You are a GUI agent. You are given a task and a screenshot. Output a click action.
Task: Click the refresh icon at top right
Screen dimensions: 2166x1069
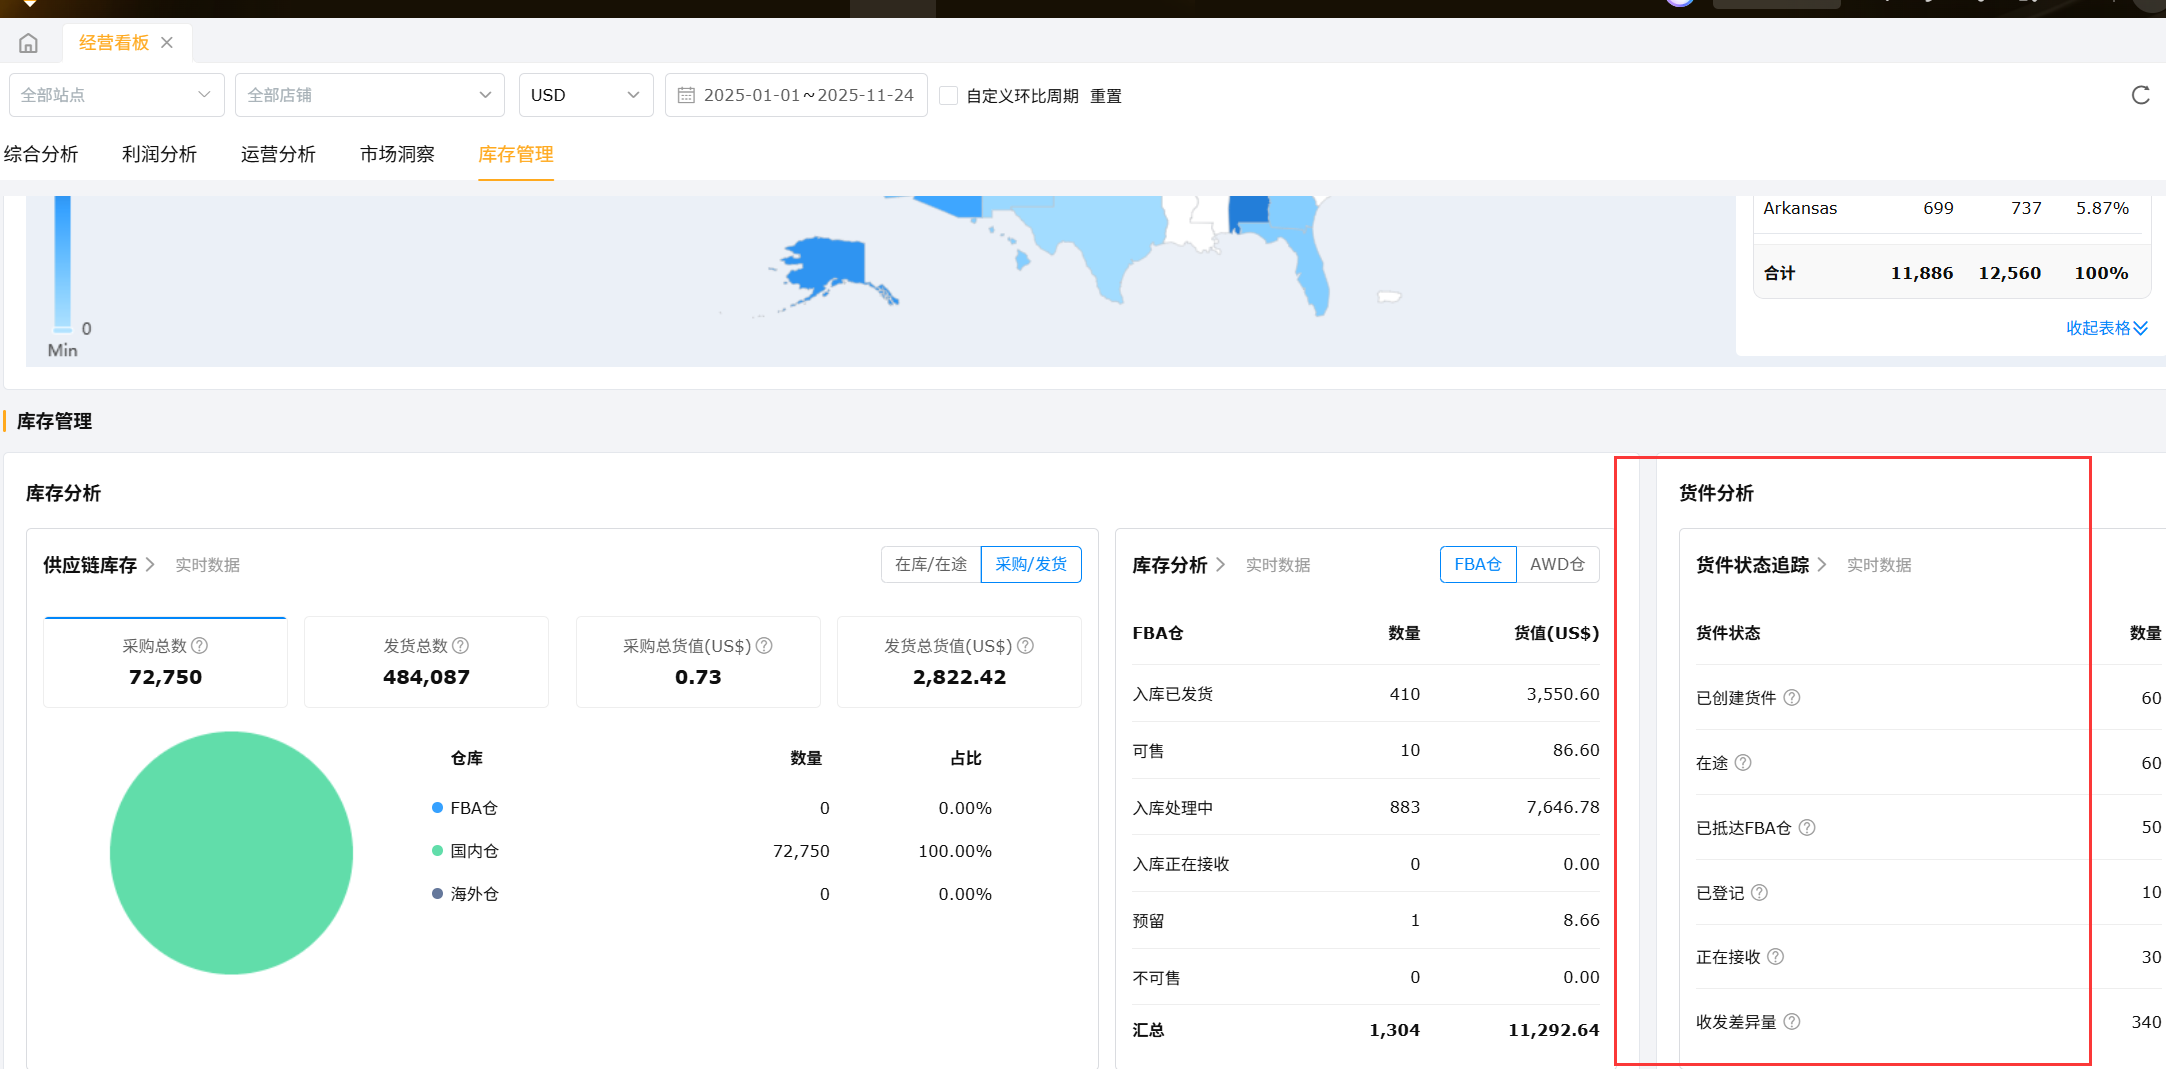coord(2140,95)
